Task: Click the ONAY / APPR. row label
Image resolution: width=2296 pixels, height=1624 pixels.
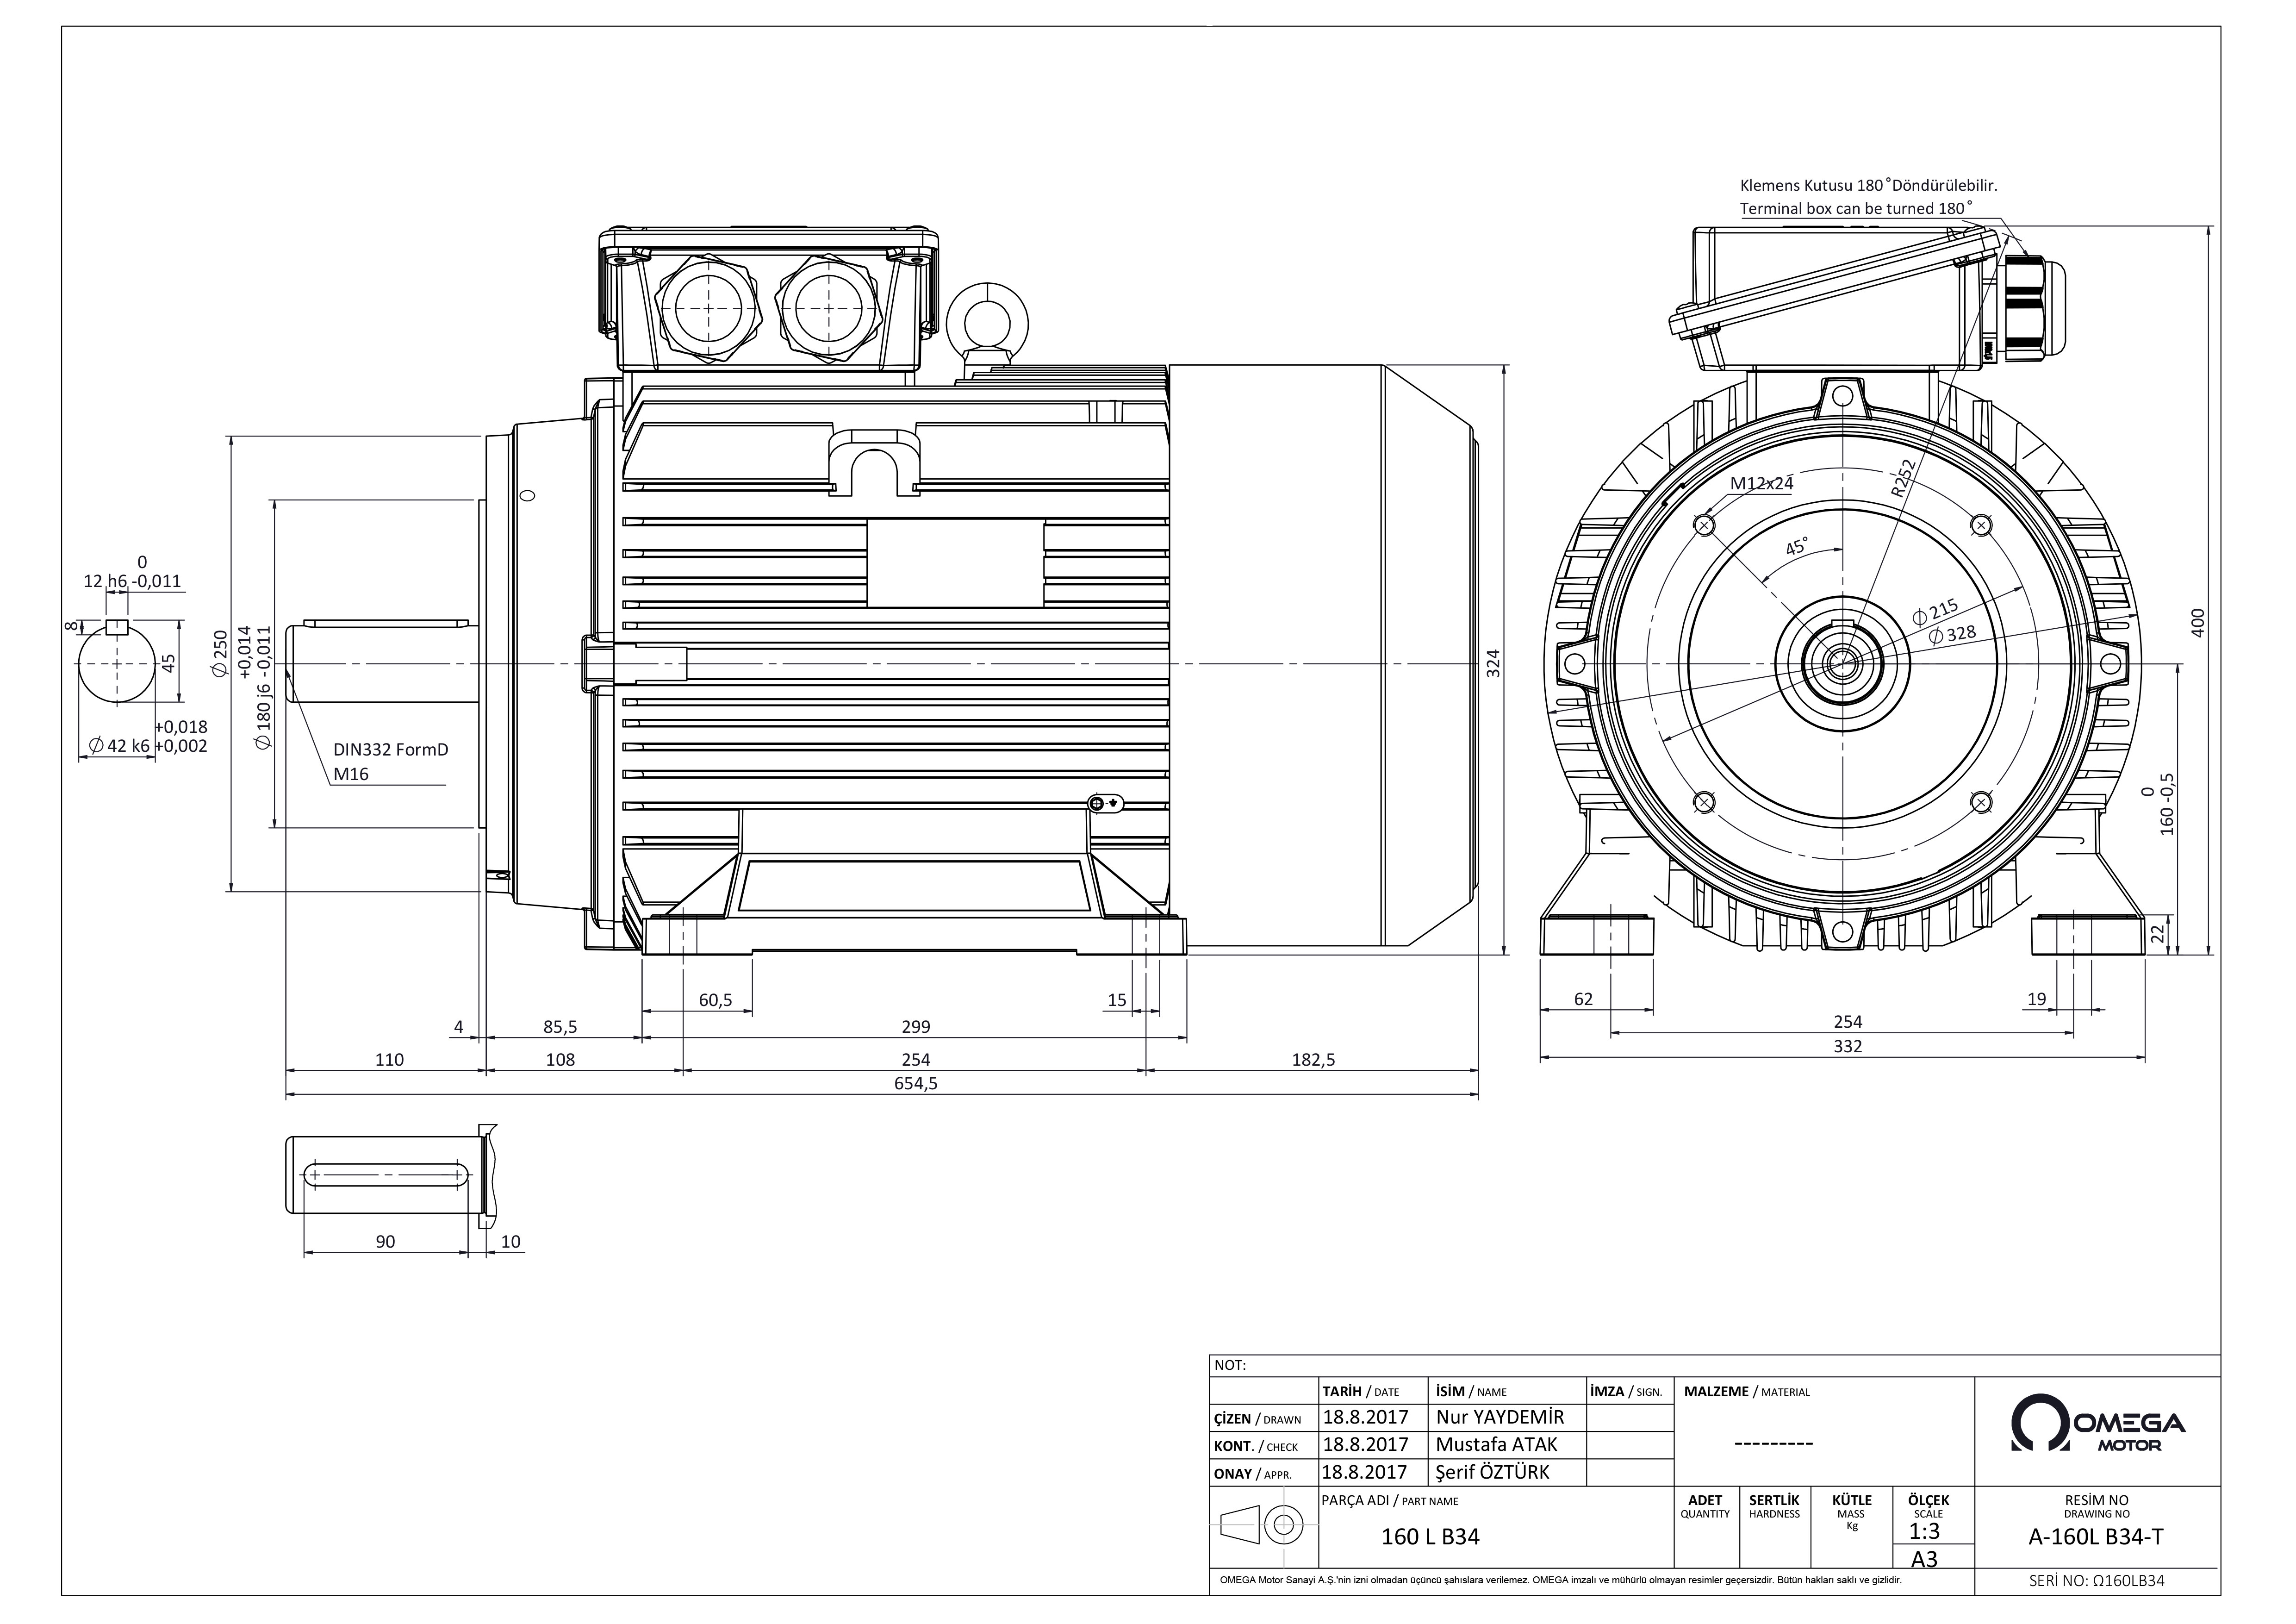Action: click(x=1252, y=1473)
